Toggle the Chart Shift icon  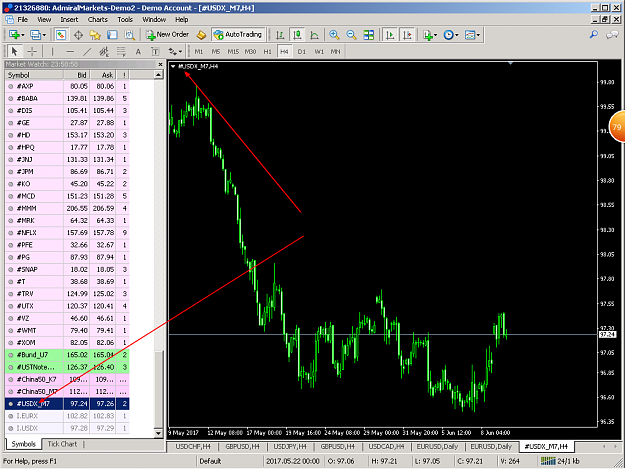pos(407,35)
